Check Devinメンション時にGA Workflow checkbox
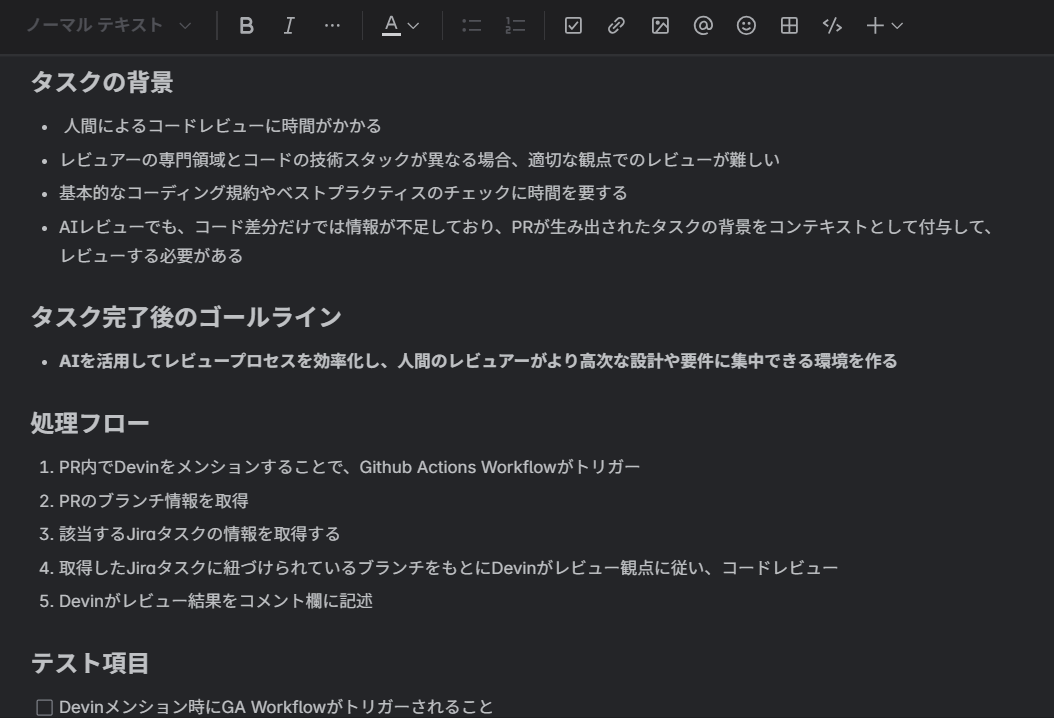The height and width of the screenshot is (718, 1054). click(x=44, y=707)
